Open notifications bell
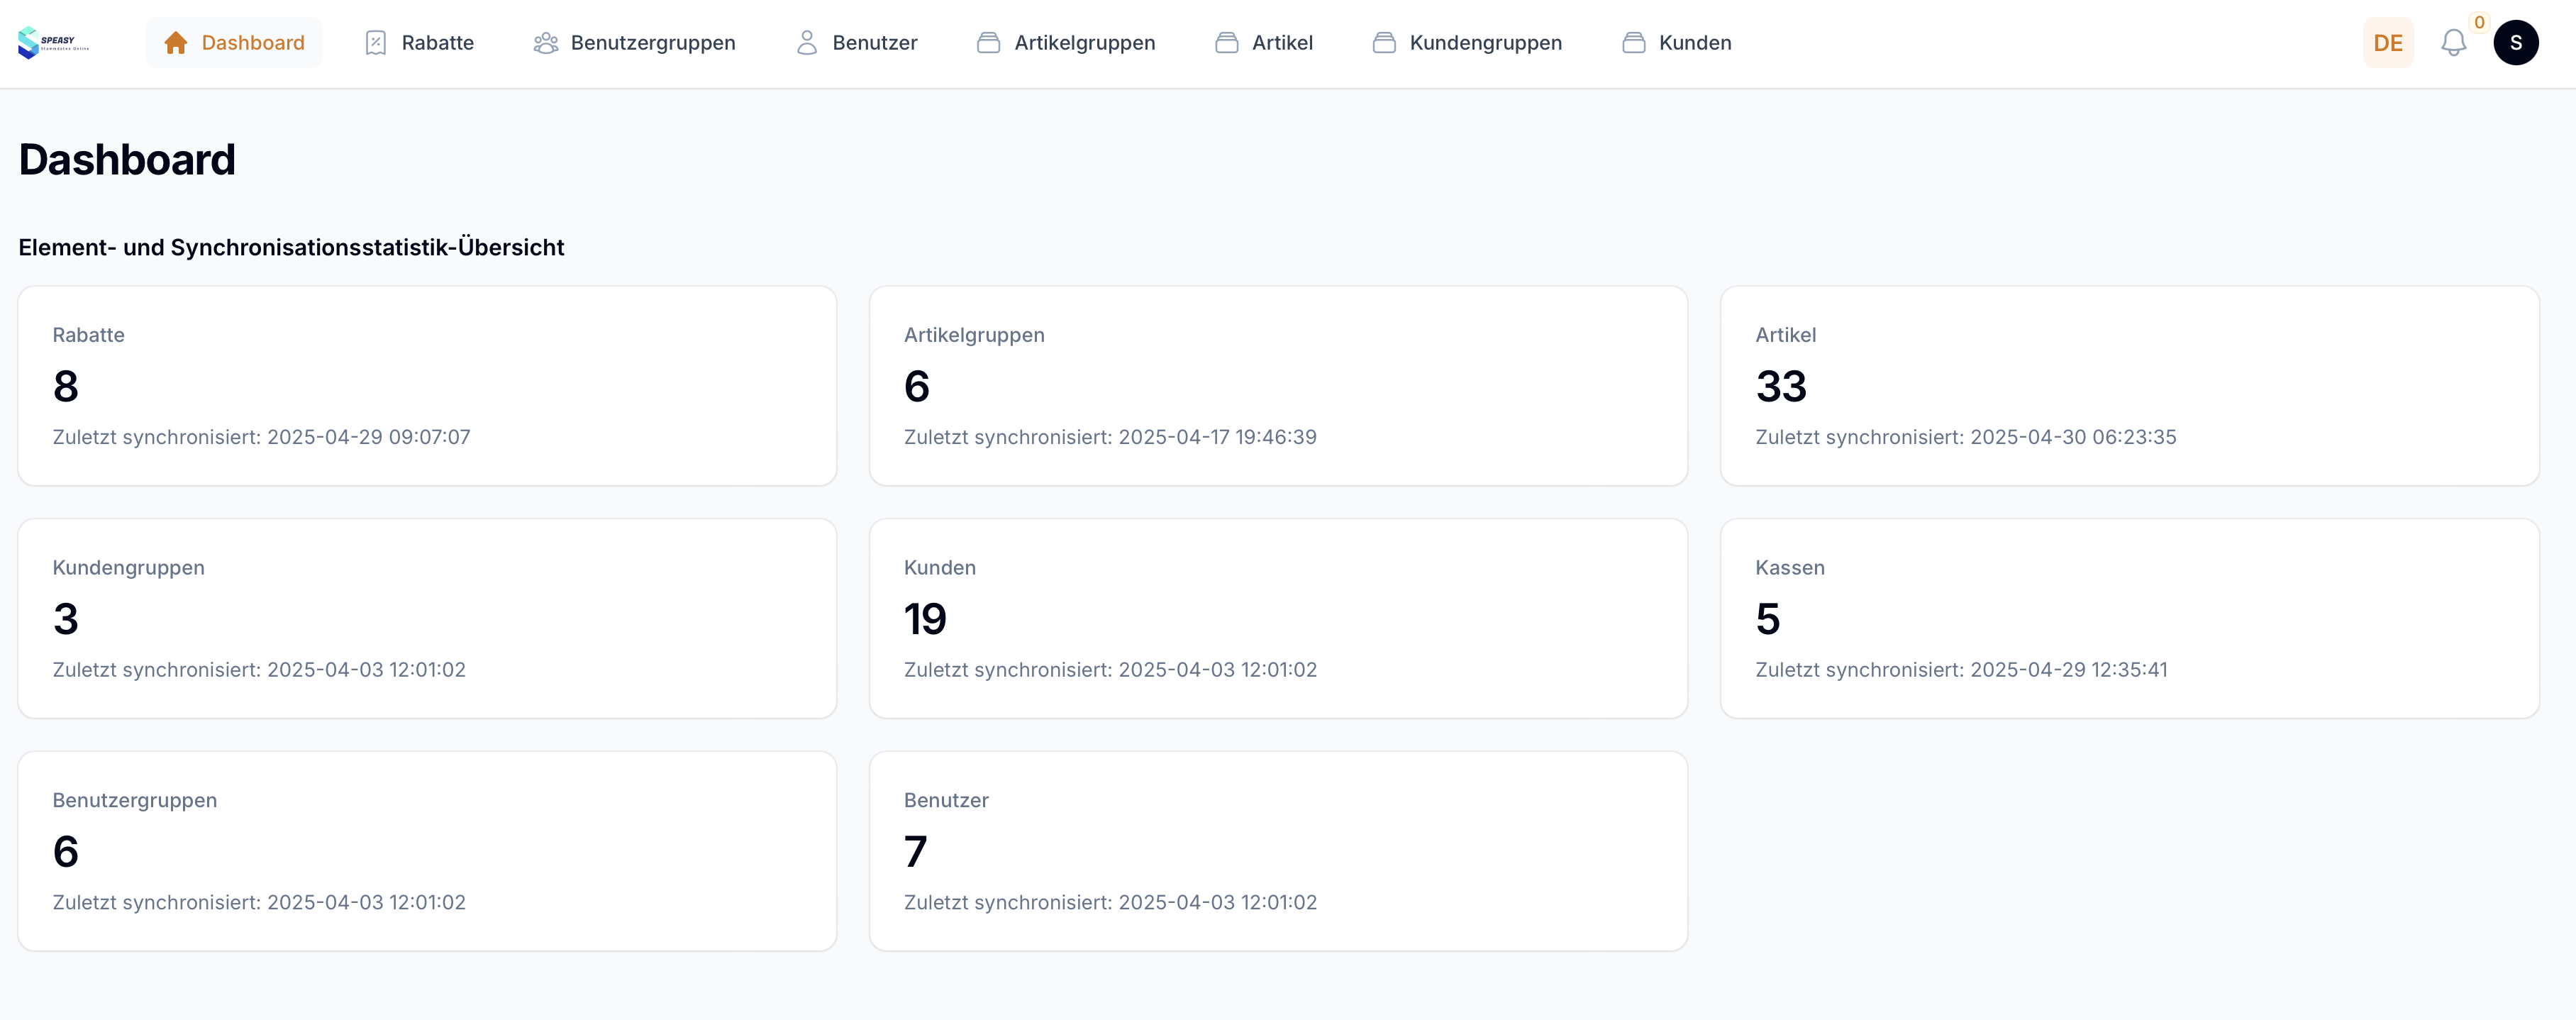Screen dimensions: 2576x1020 2453,43
